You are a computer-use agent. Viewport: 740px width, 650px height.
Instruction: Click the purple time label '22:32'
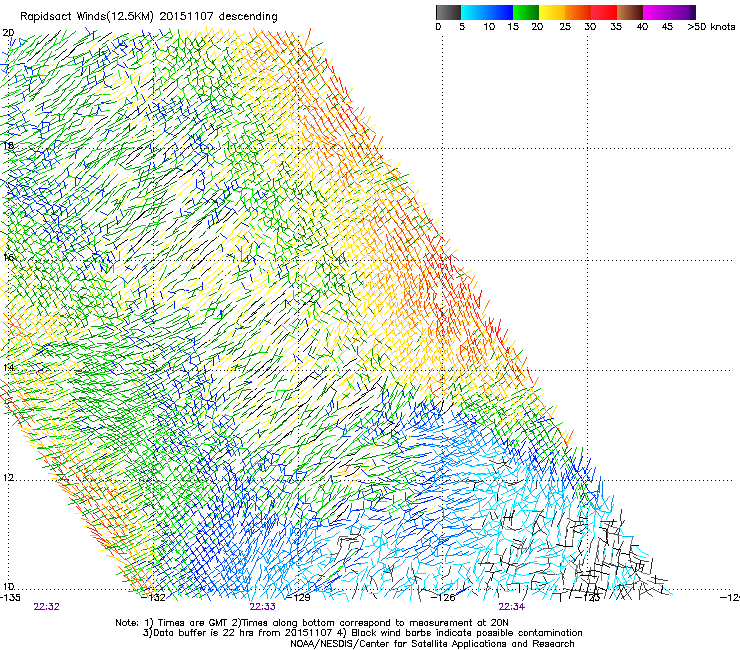[x=47, y=607]
